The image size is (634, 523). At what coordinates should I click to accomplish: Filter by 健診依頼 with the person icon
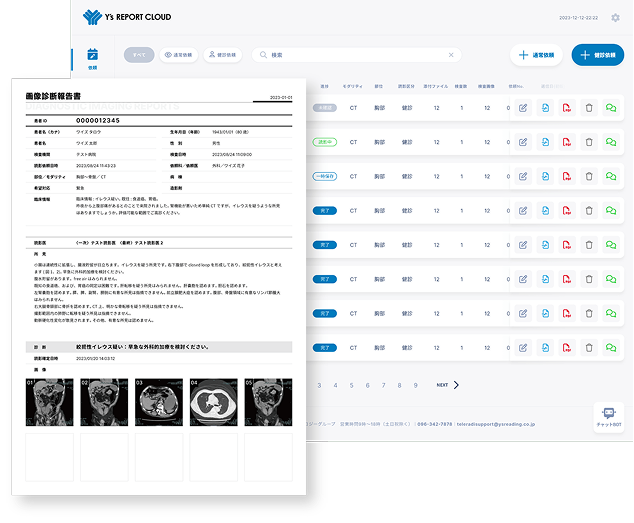(222, 55)
